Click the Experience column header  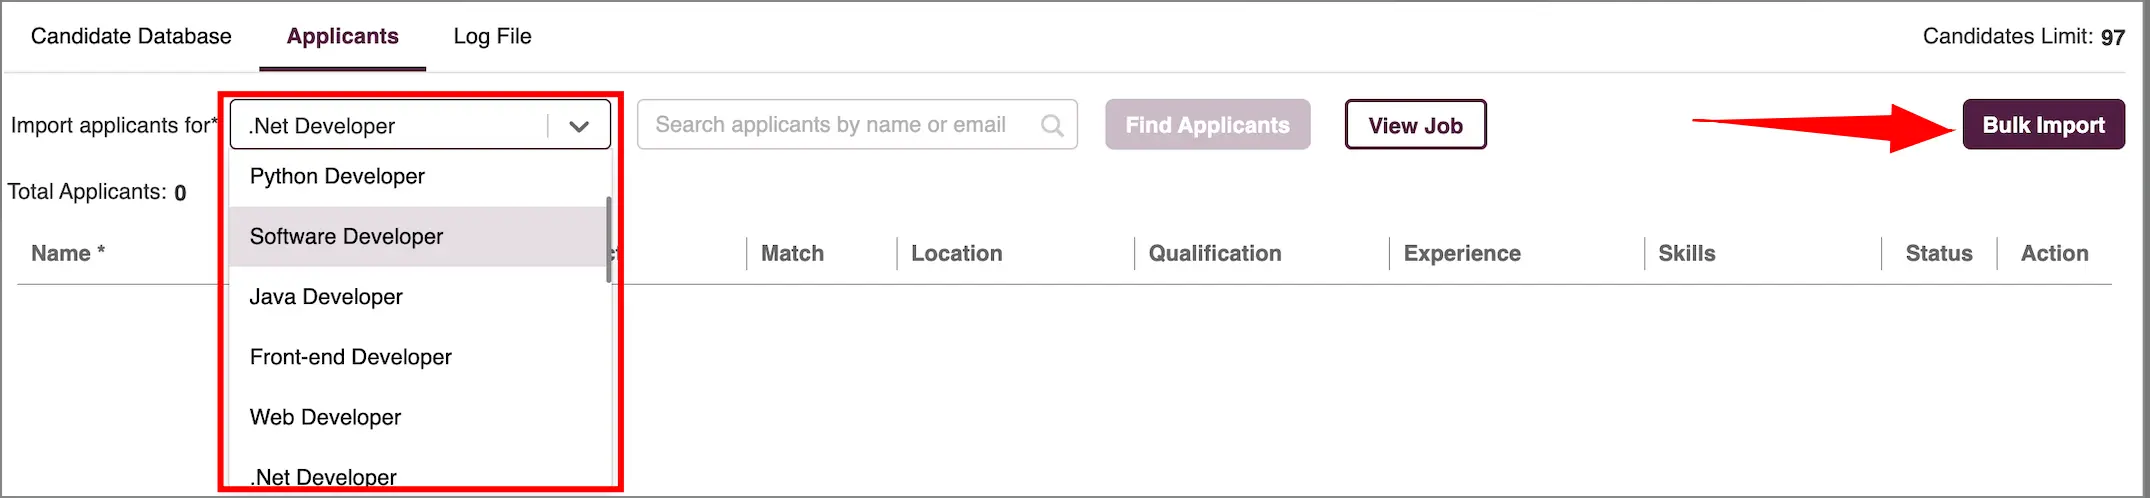point(1462,253)
